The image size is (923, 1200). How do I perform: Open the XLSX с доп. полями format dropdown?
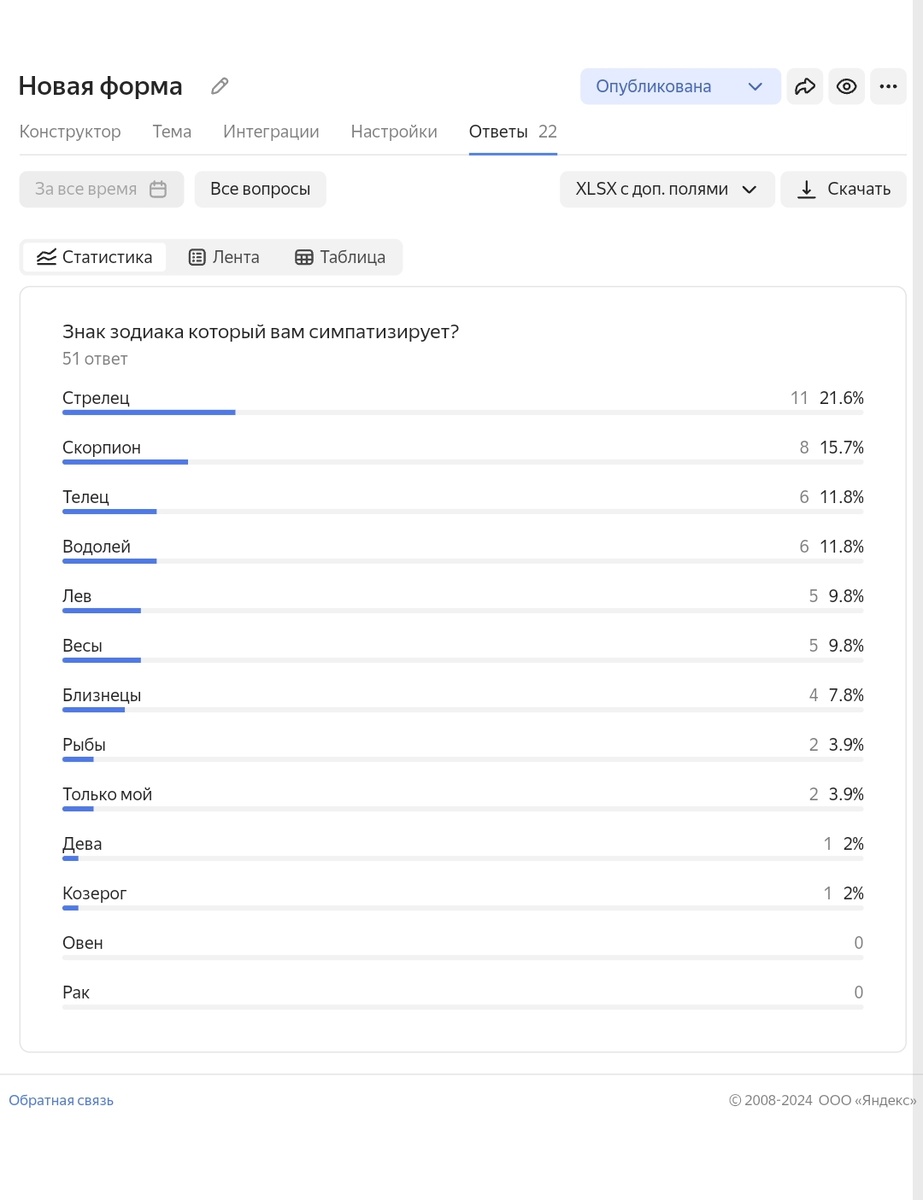coord(667,189)
